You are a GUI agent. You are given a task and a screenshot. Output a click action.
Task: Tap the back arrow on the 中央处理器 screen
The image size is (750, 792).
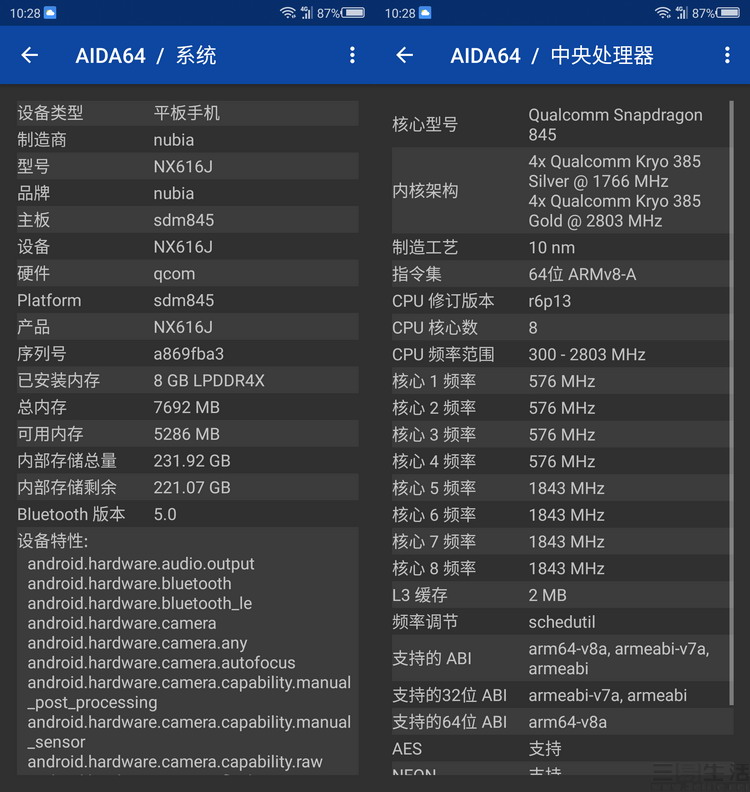pos(405,56)
